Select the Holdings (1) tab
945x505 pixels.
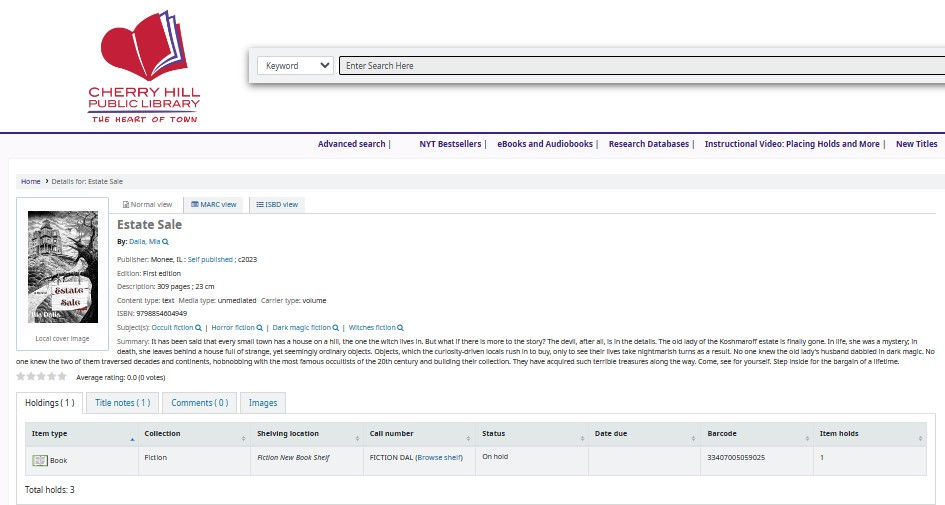[49, 403]
